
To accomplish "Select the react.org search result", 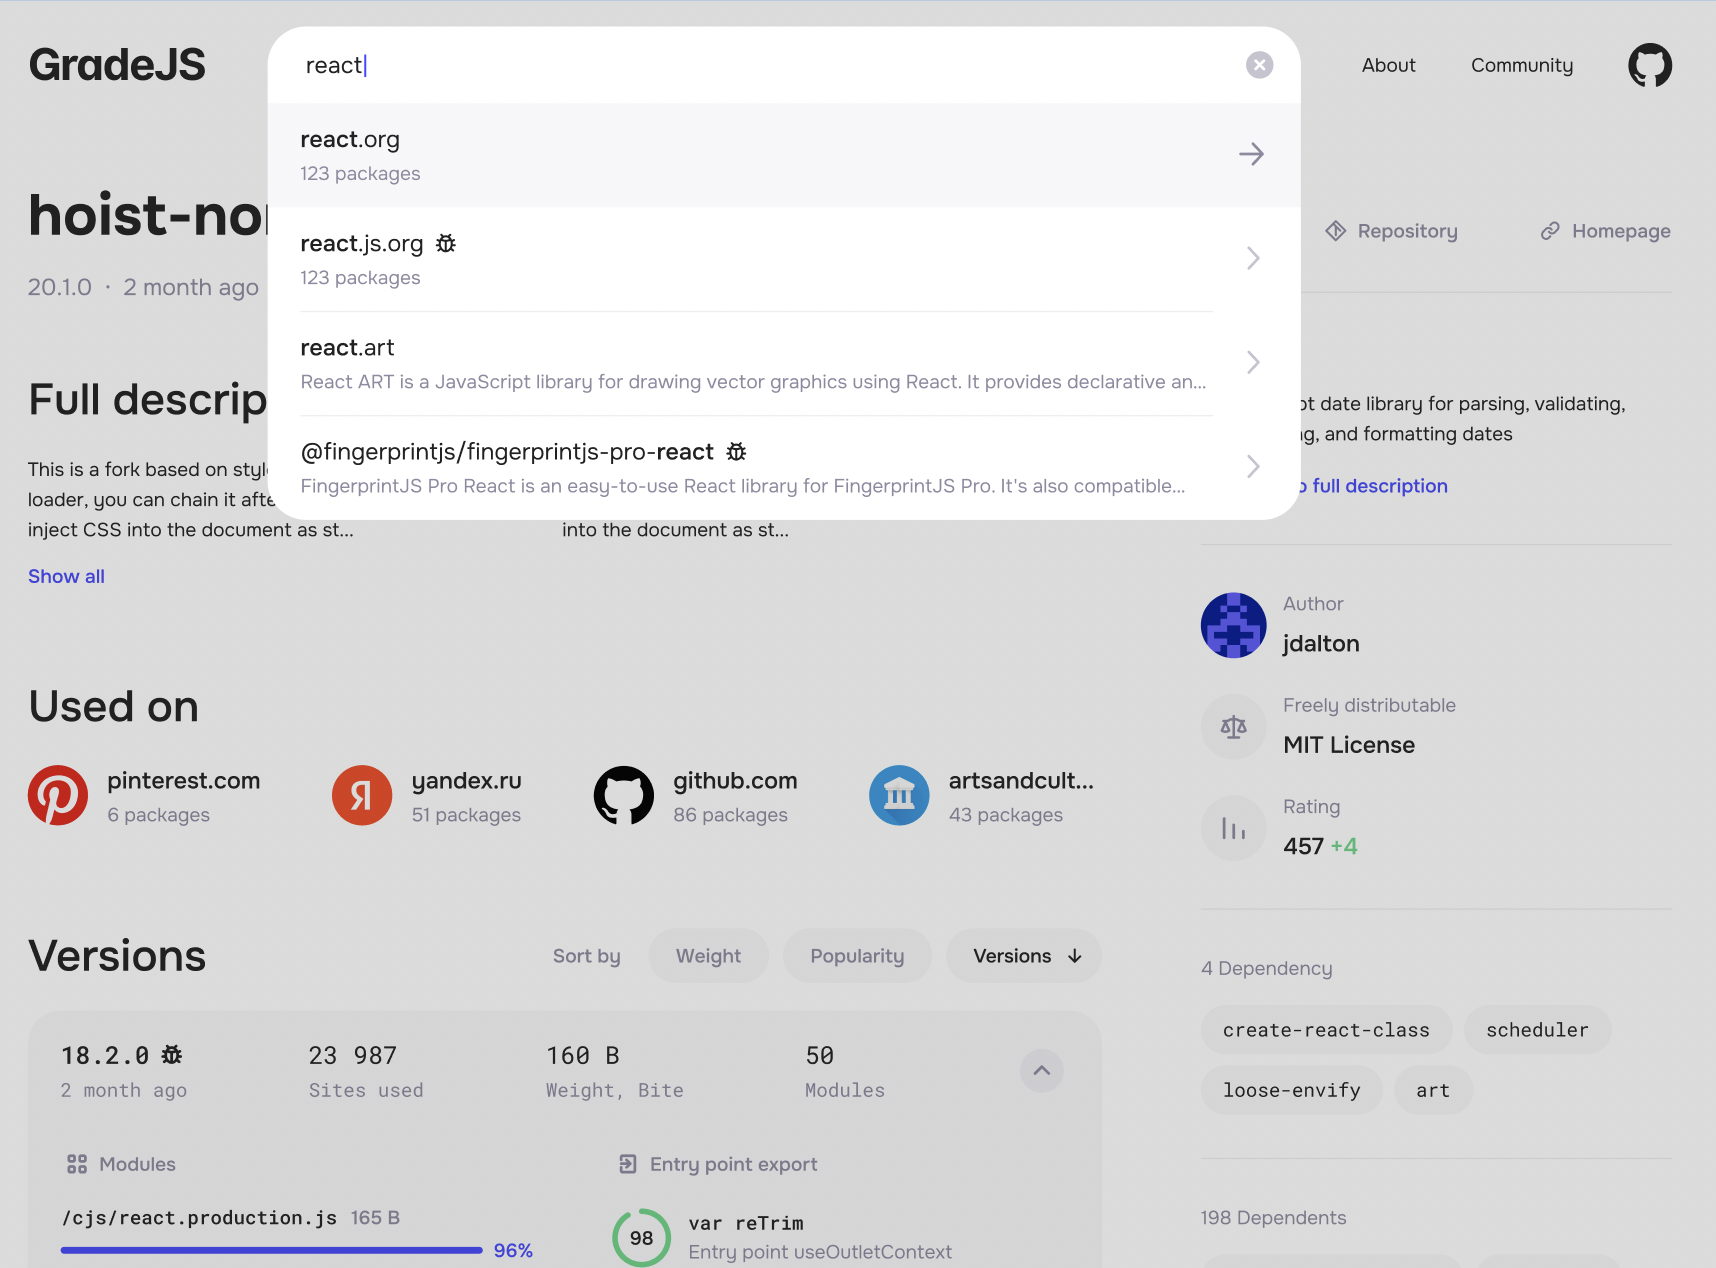I will (x=784, y=155).
